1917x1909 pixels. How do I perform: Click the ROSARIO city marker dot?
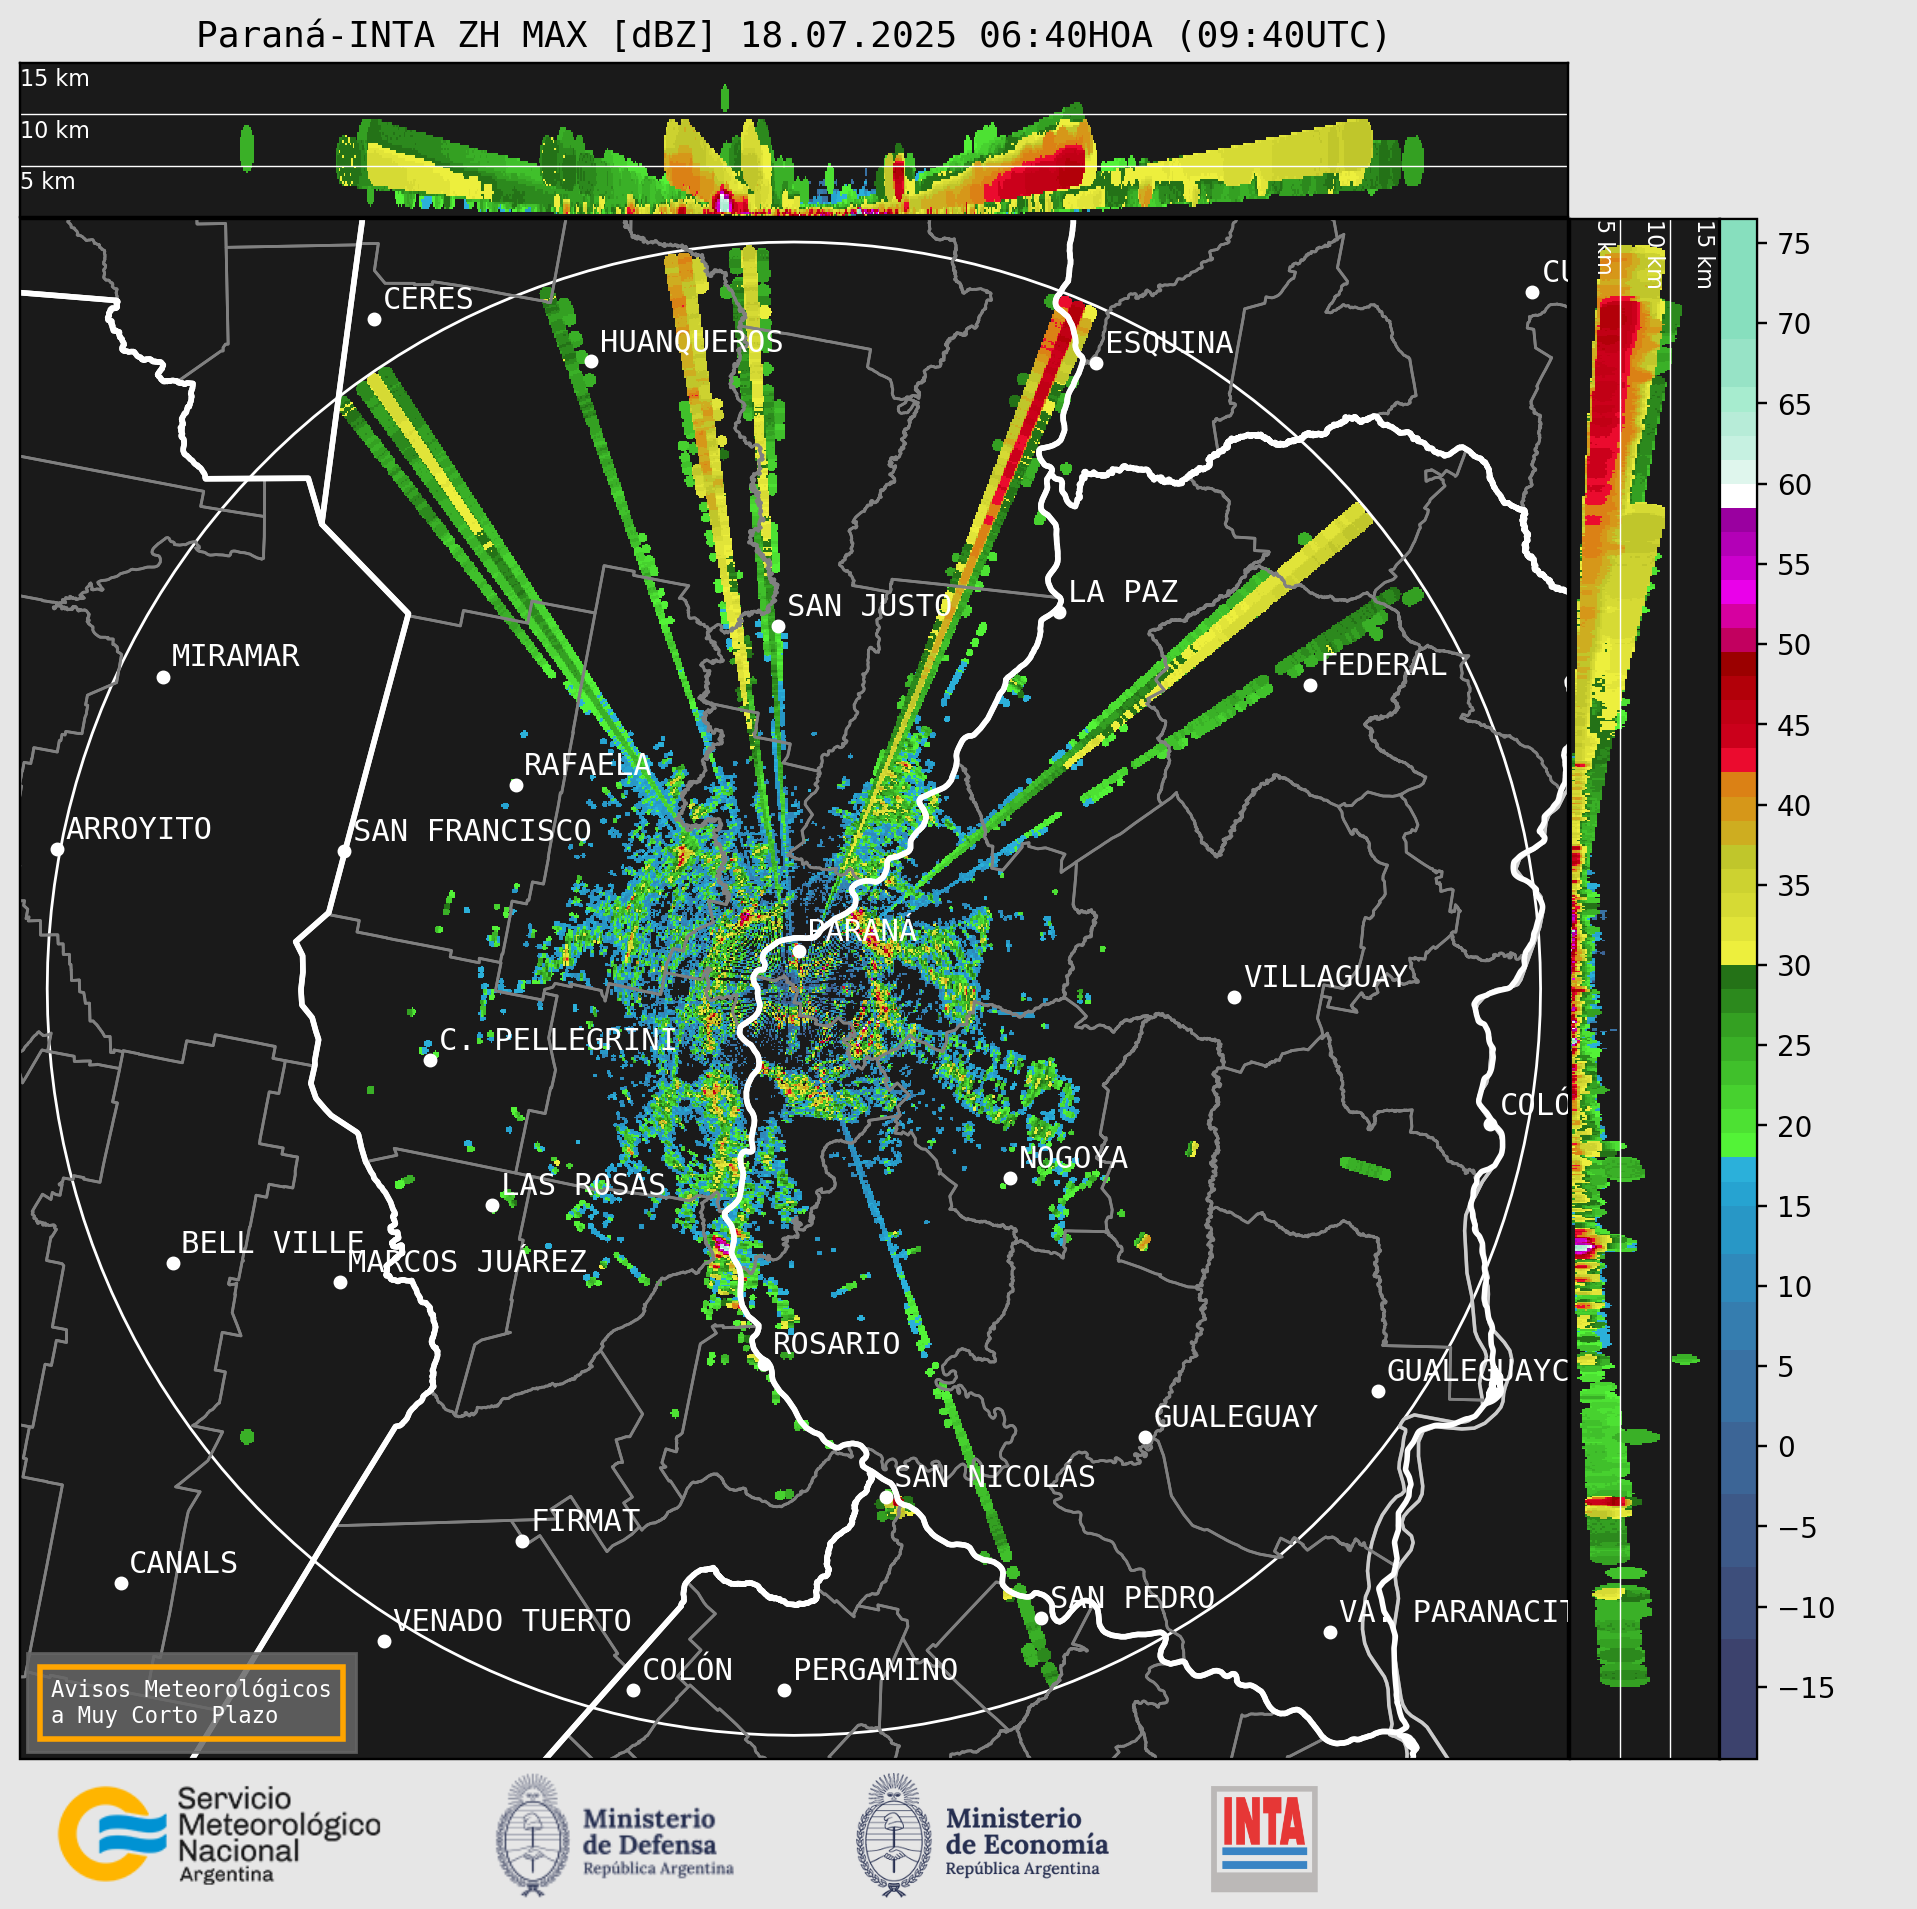click(764, 1364)
